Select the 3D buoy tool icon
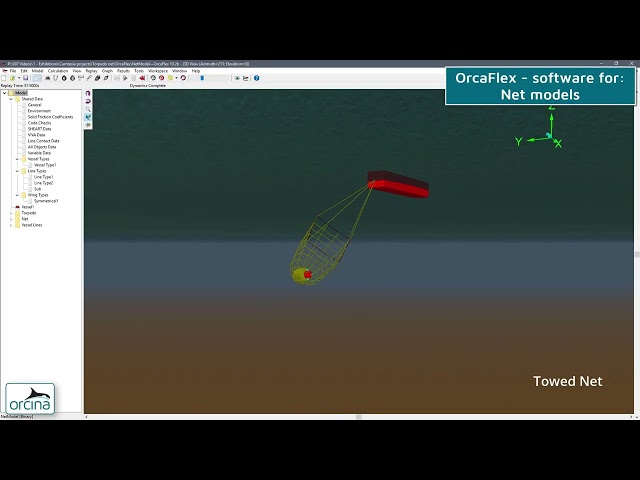The height and width of the screenshot is (480, 640). tap(72, 78)
